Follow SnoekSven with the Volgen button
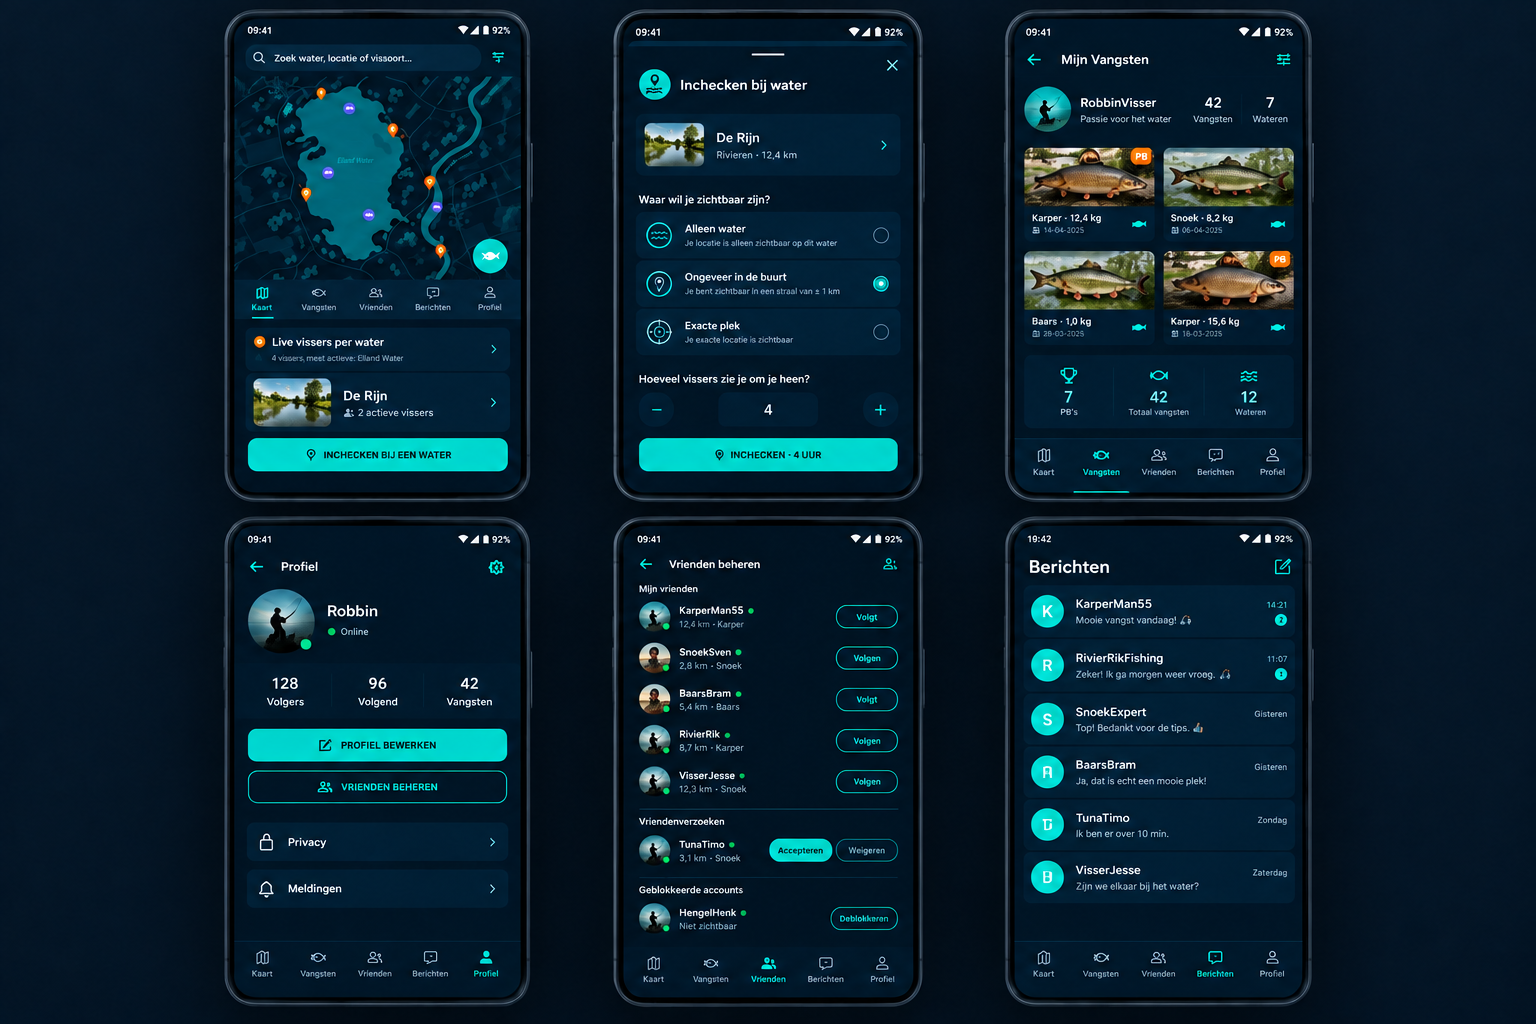The image size is (1536, 1024). click(x=867, y=658)
